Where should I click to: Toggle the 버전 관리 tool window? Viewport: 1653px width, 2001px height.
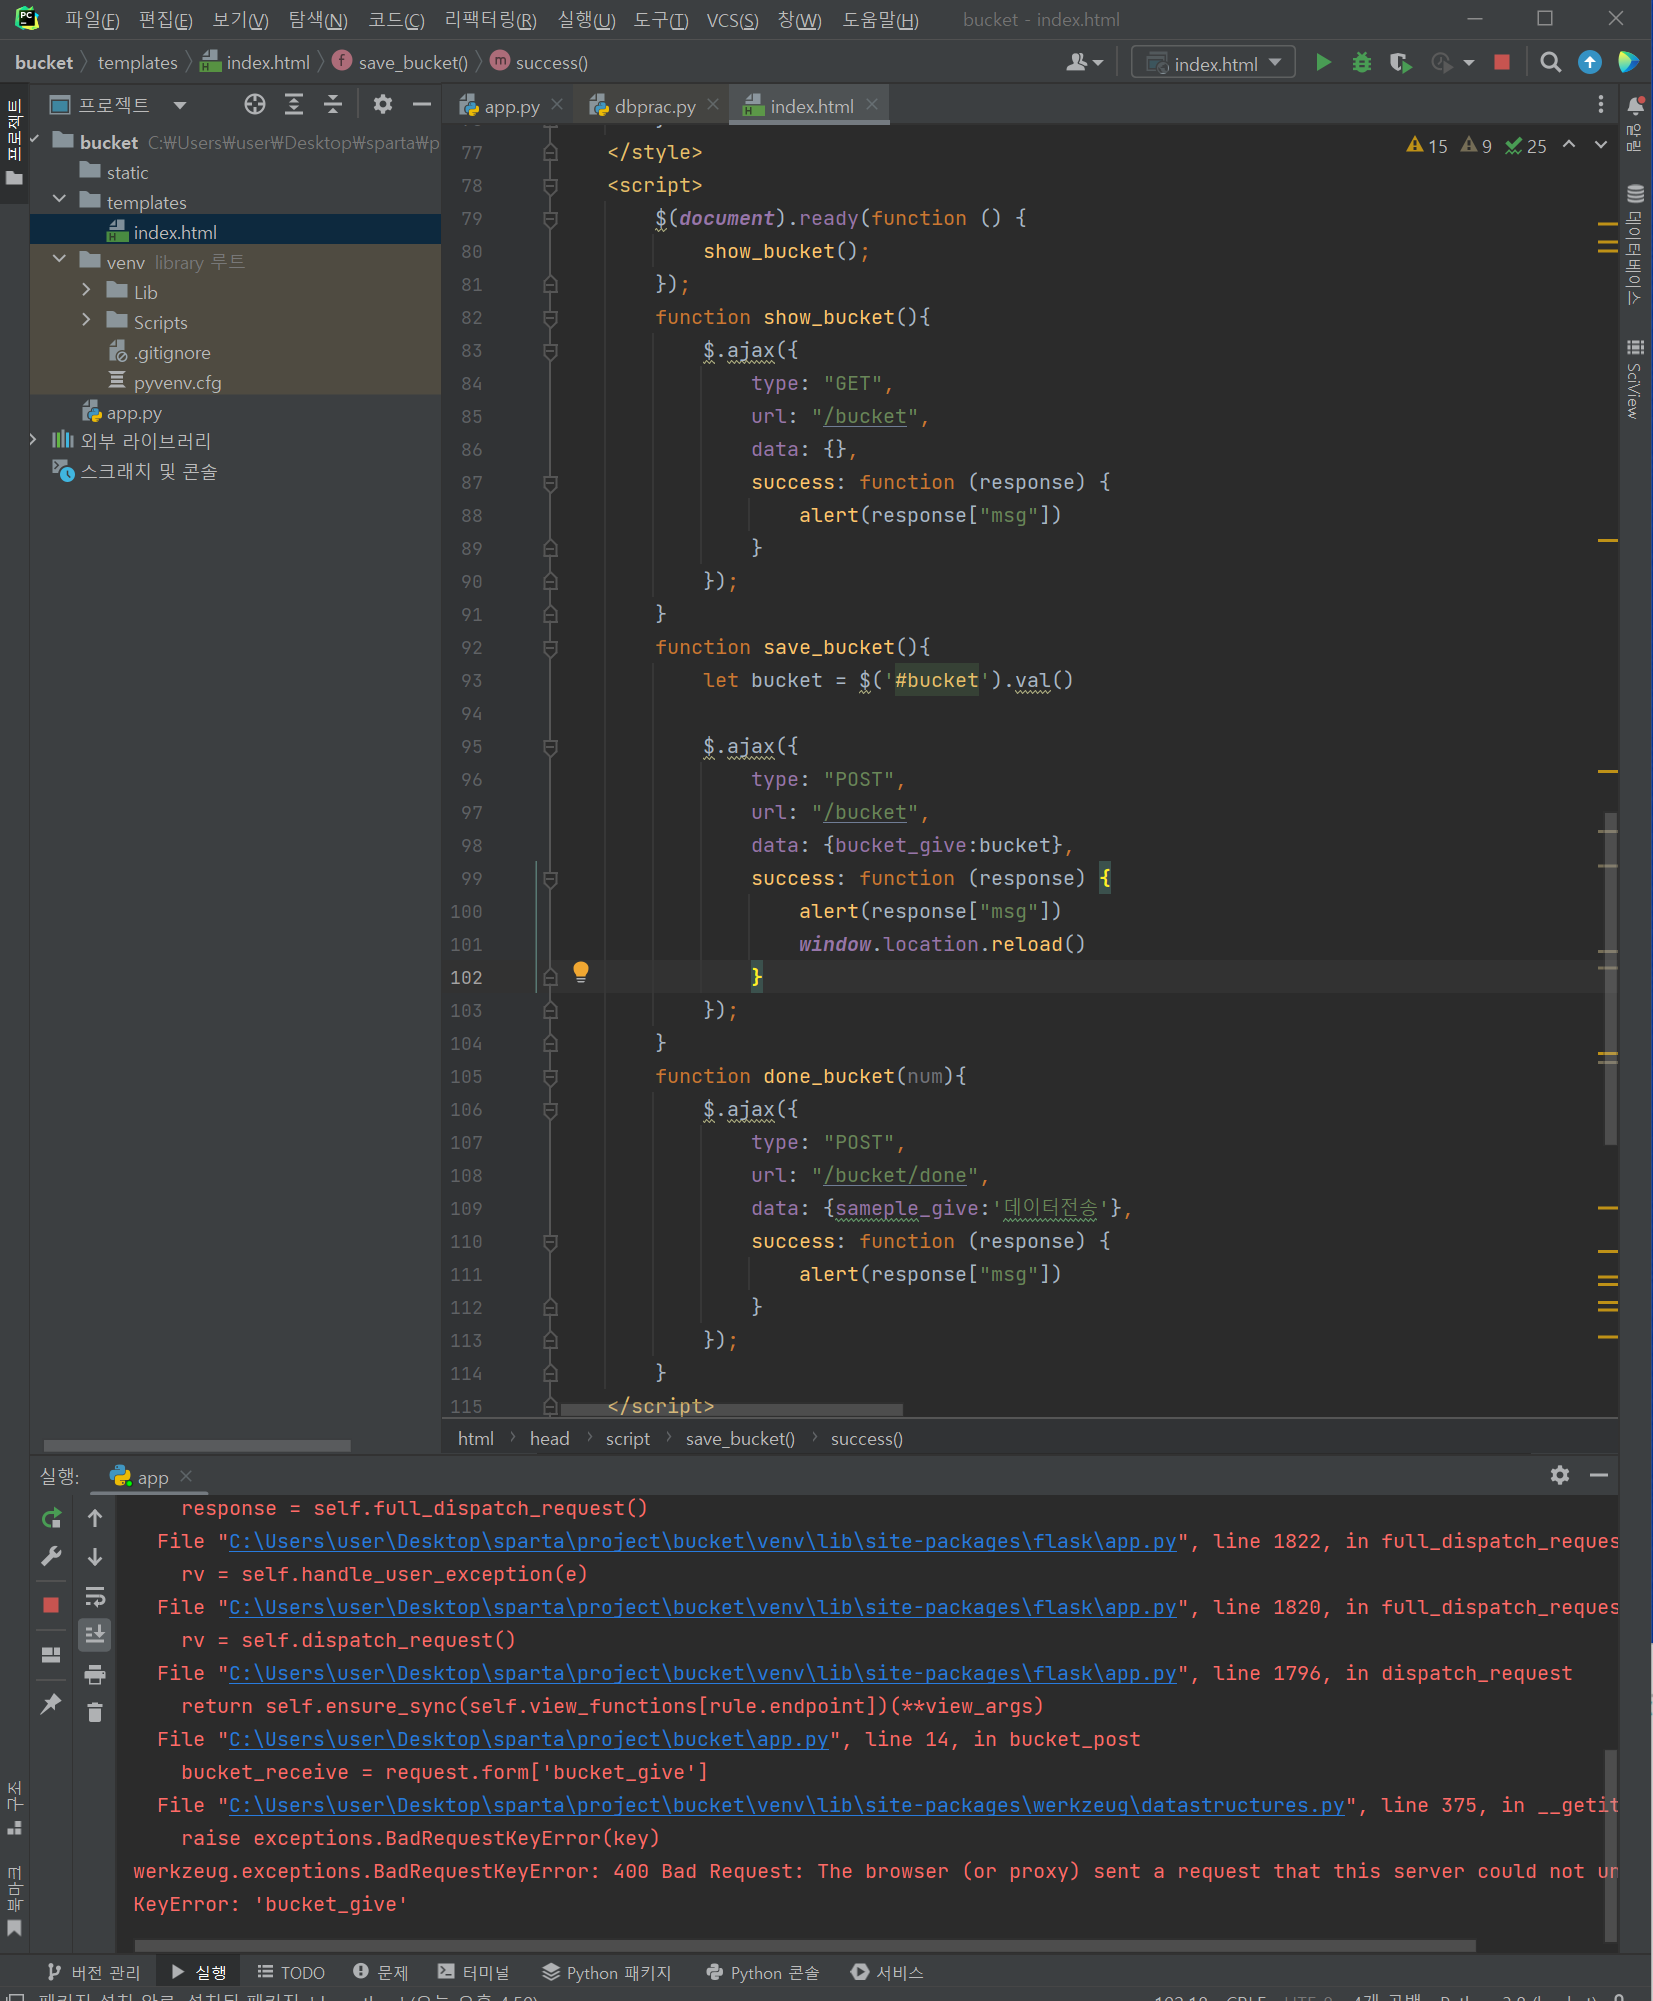click(x=93, y=1972)
